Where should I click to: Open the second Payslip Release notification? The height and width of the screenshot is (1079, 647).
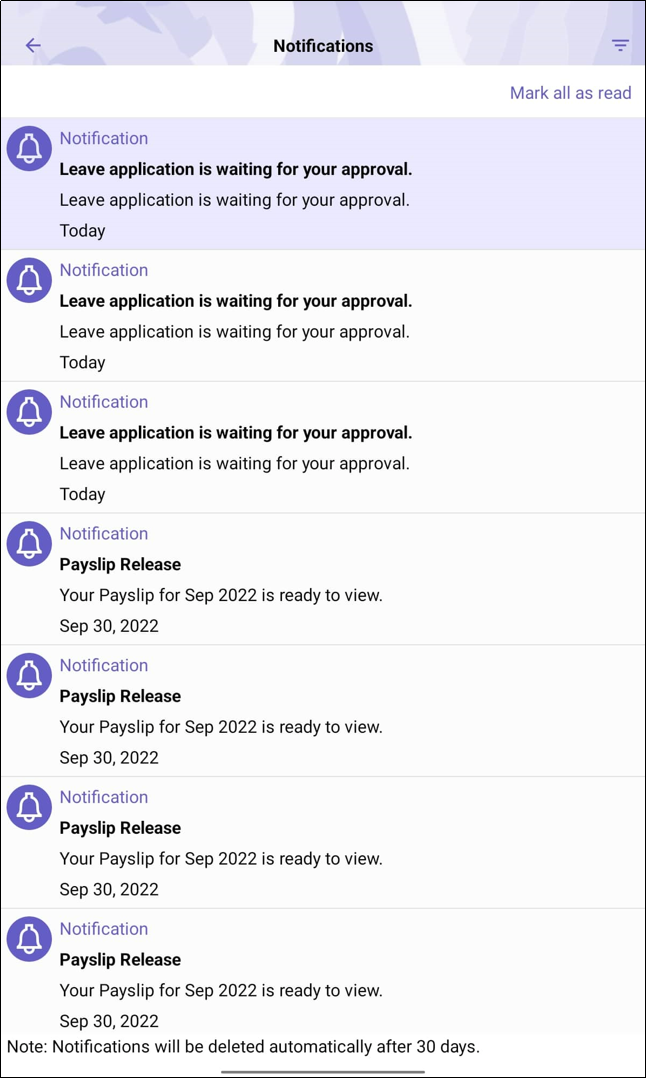tap(324, 711)
